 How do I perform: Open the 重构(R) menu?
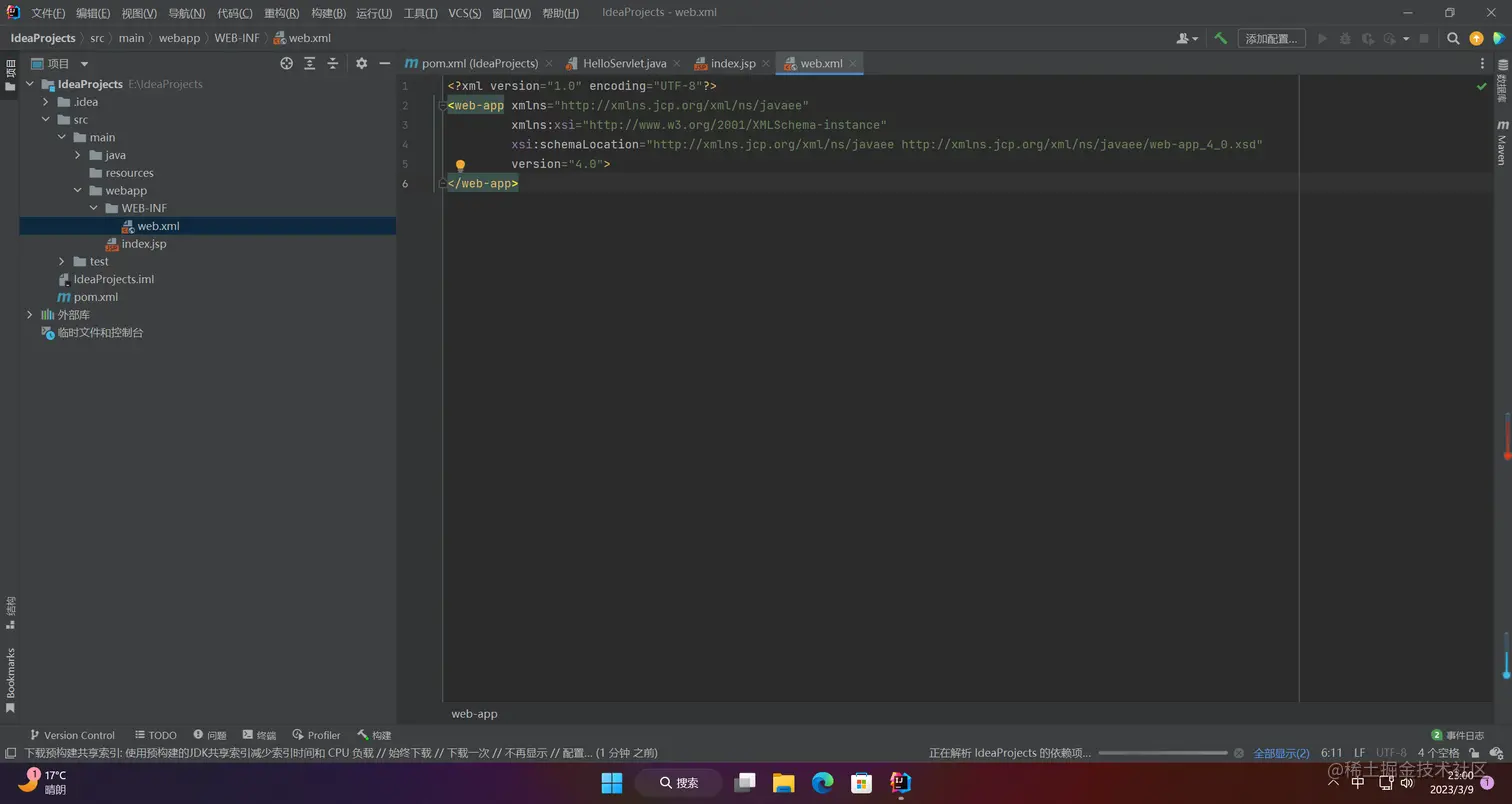tap(281, 13)
